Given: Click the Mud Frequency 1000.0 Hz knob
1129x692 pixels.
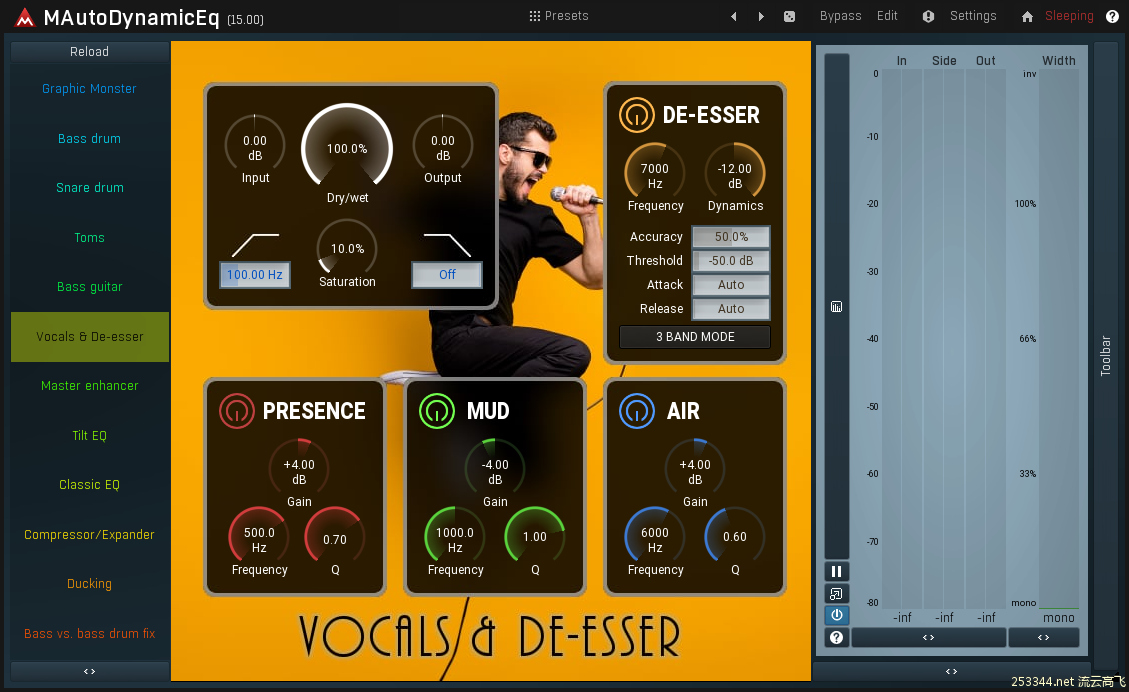Looking at the screenshot, I should pyautogui.click(x=455, y=536).
